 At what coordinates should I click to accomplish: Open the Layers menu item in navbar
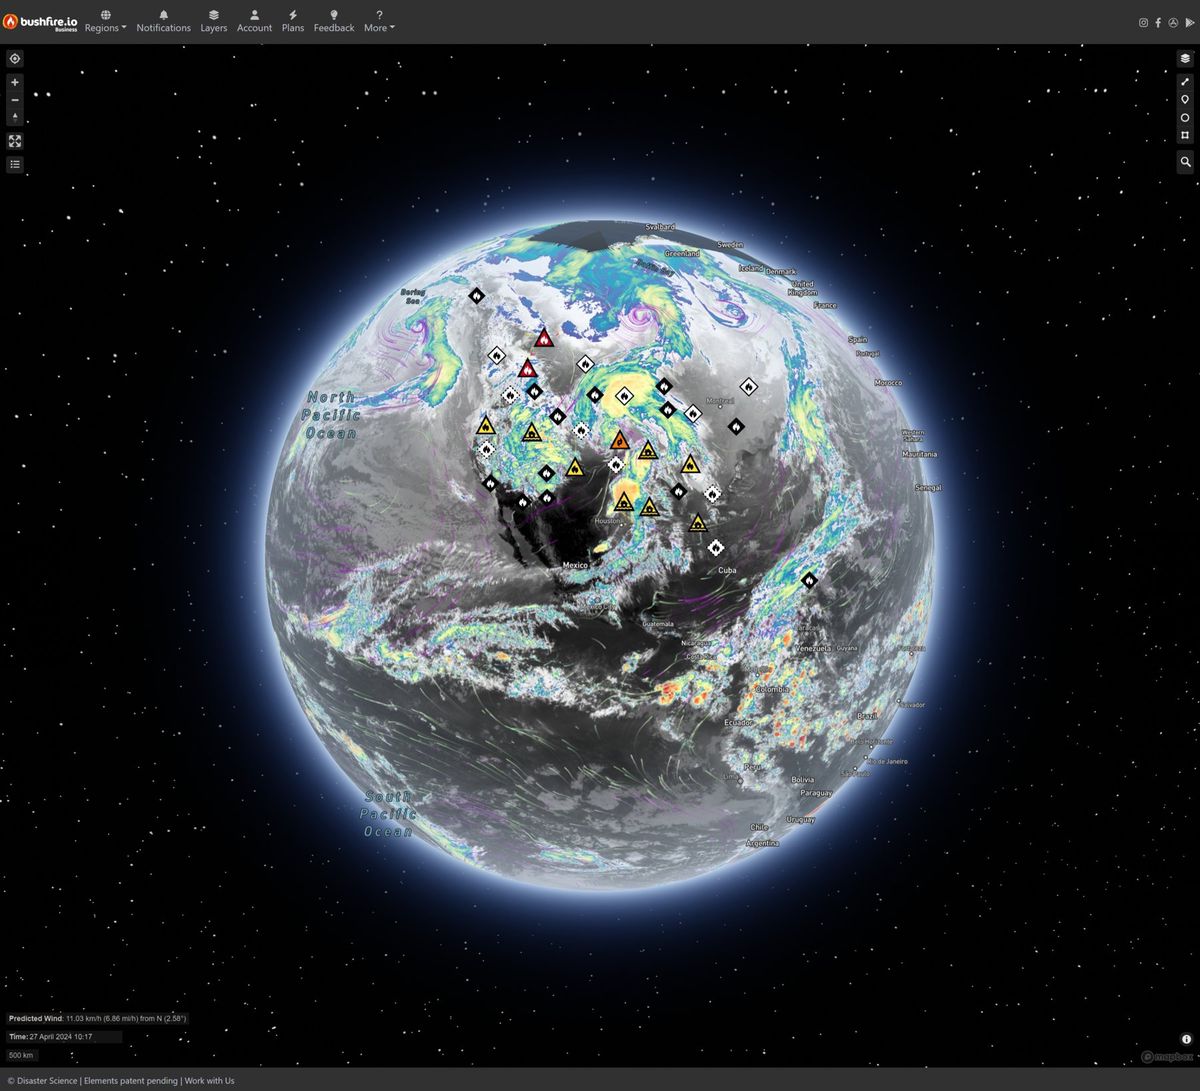[213, 21]
